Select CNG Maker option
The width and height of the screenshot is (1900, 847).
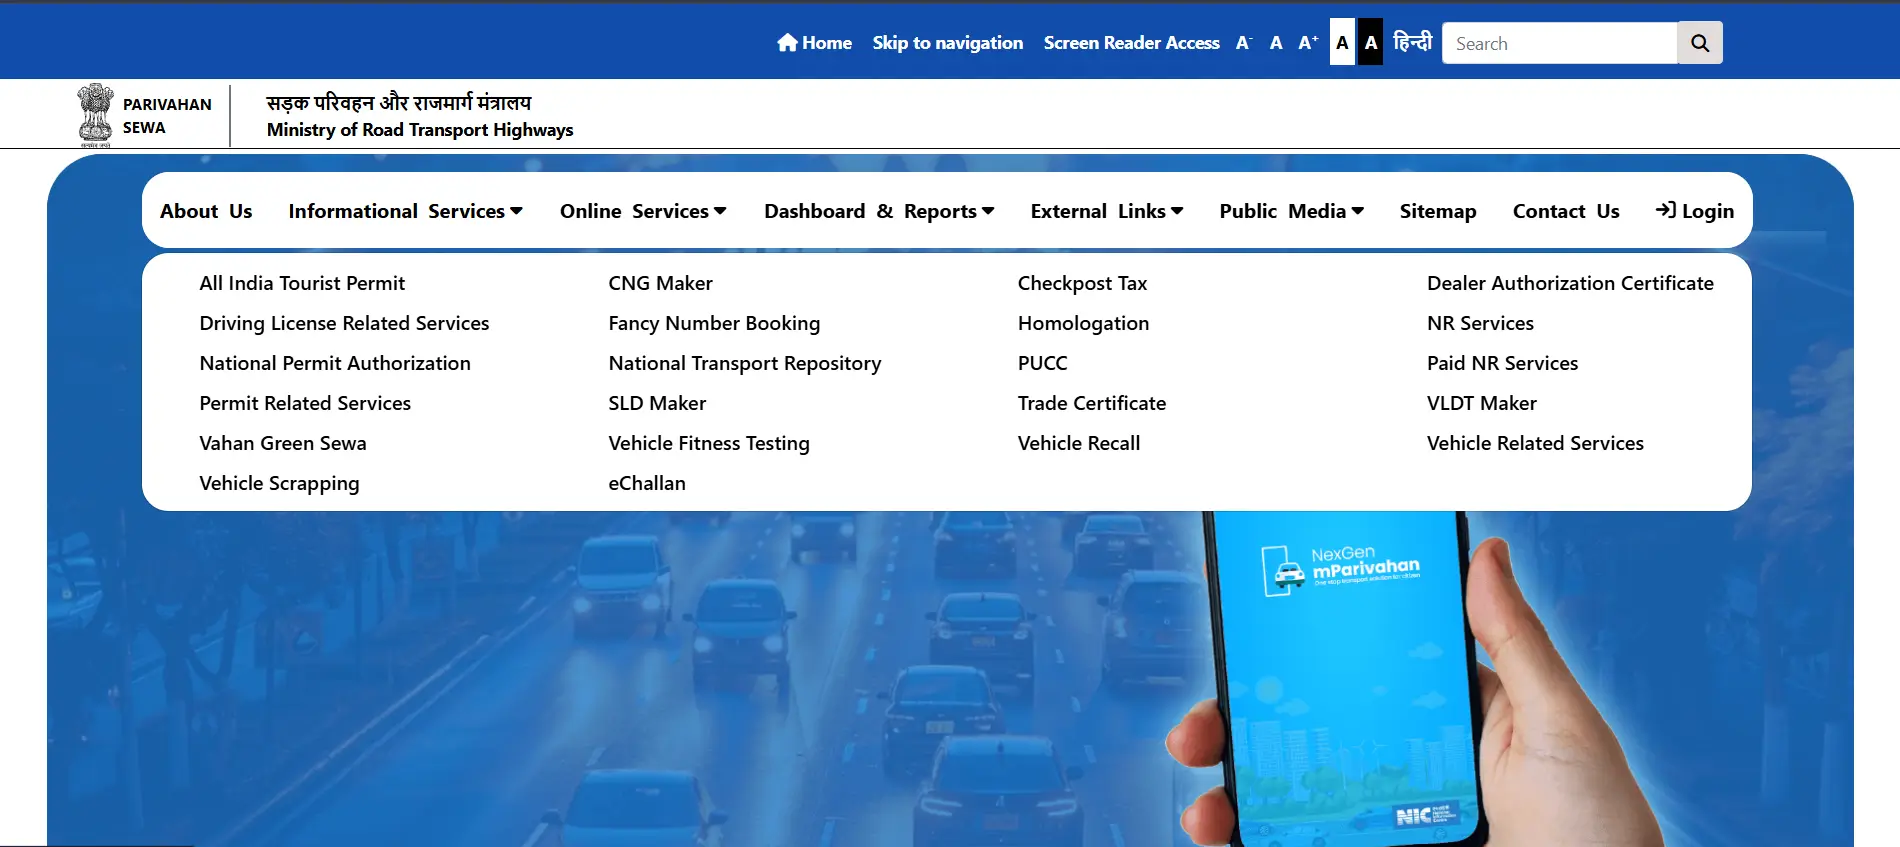click(x=661, y=283)
